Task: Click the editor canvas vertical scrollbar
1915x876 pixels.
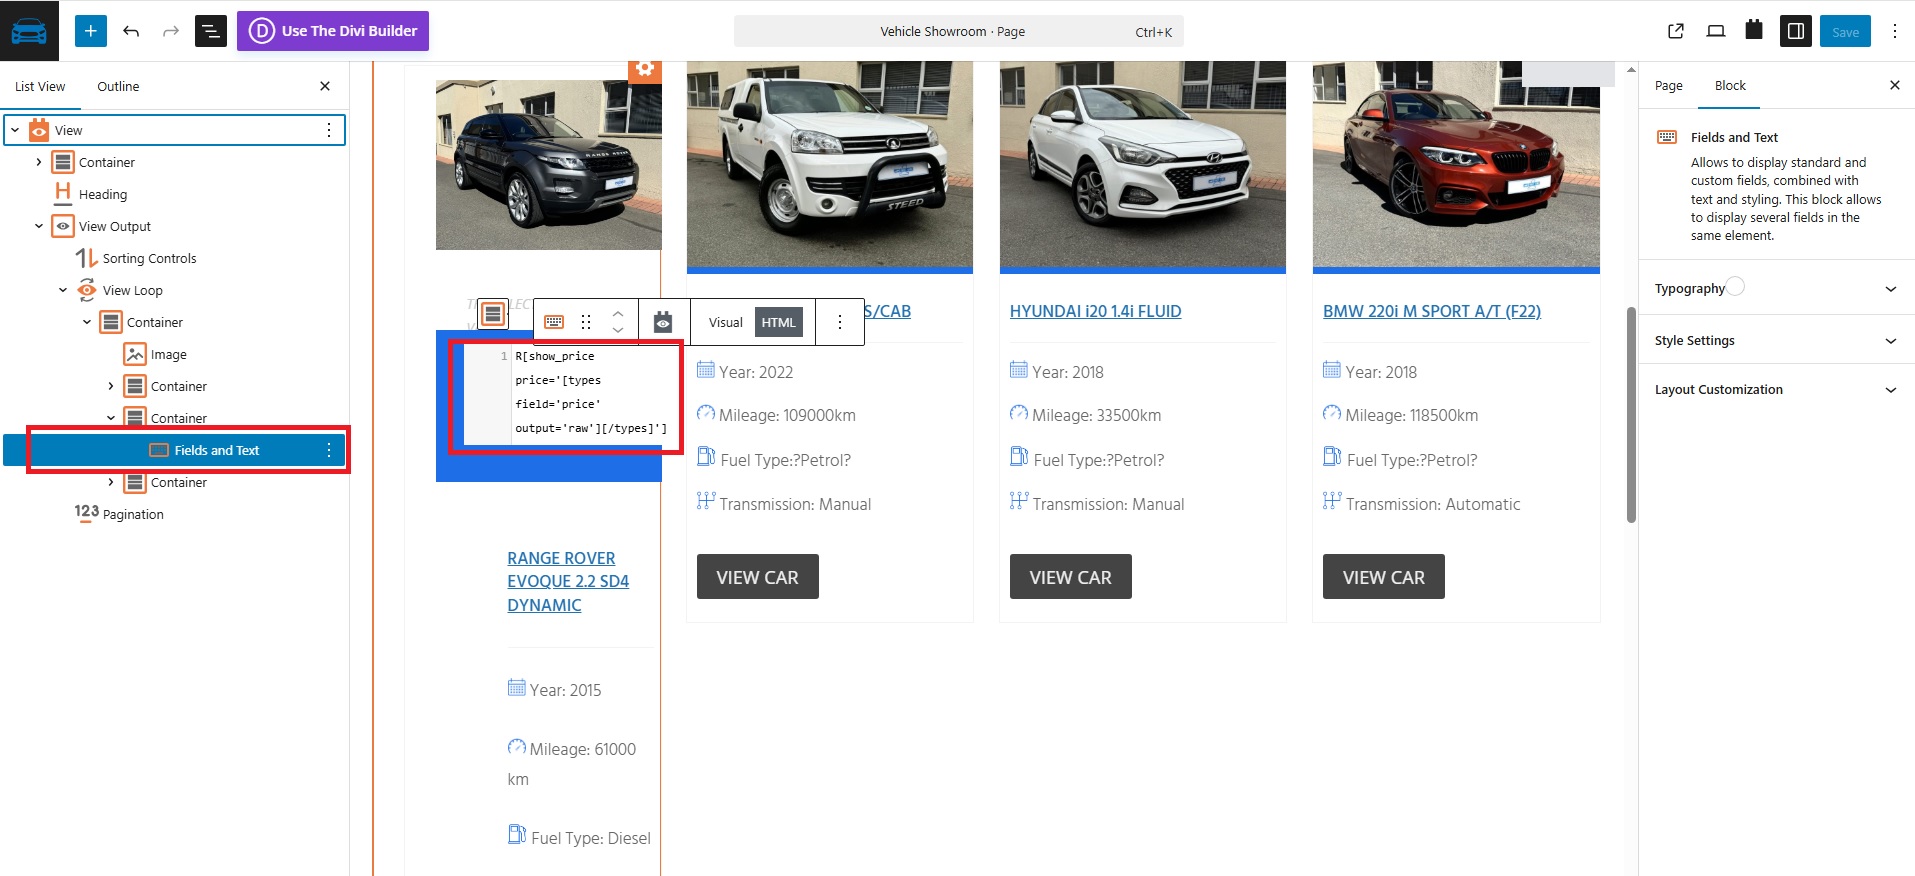Action: [1631, 415]
